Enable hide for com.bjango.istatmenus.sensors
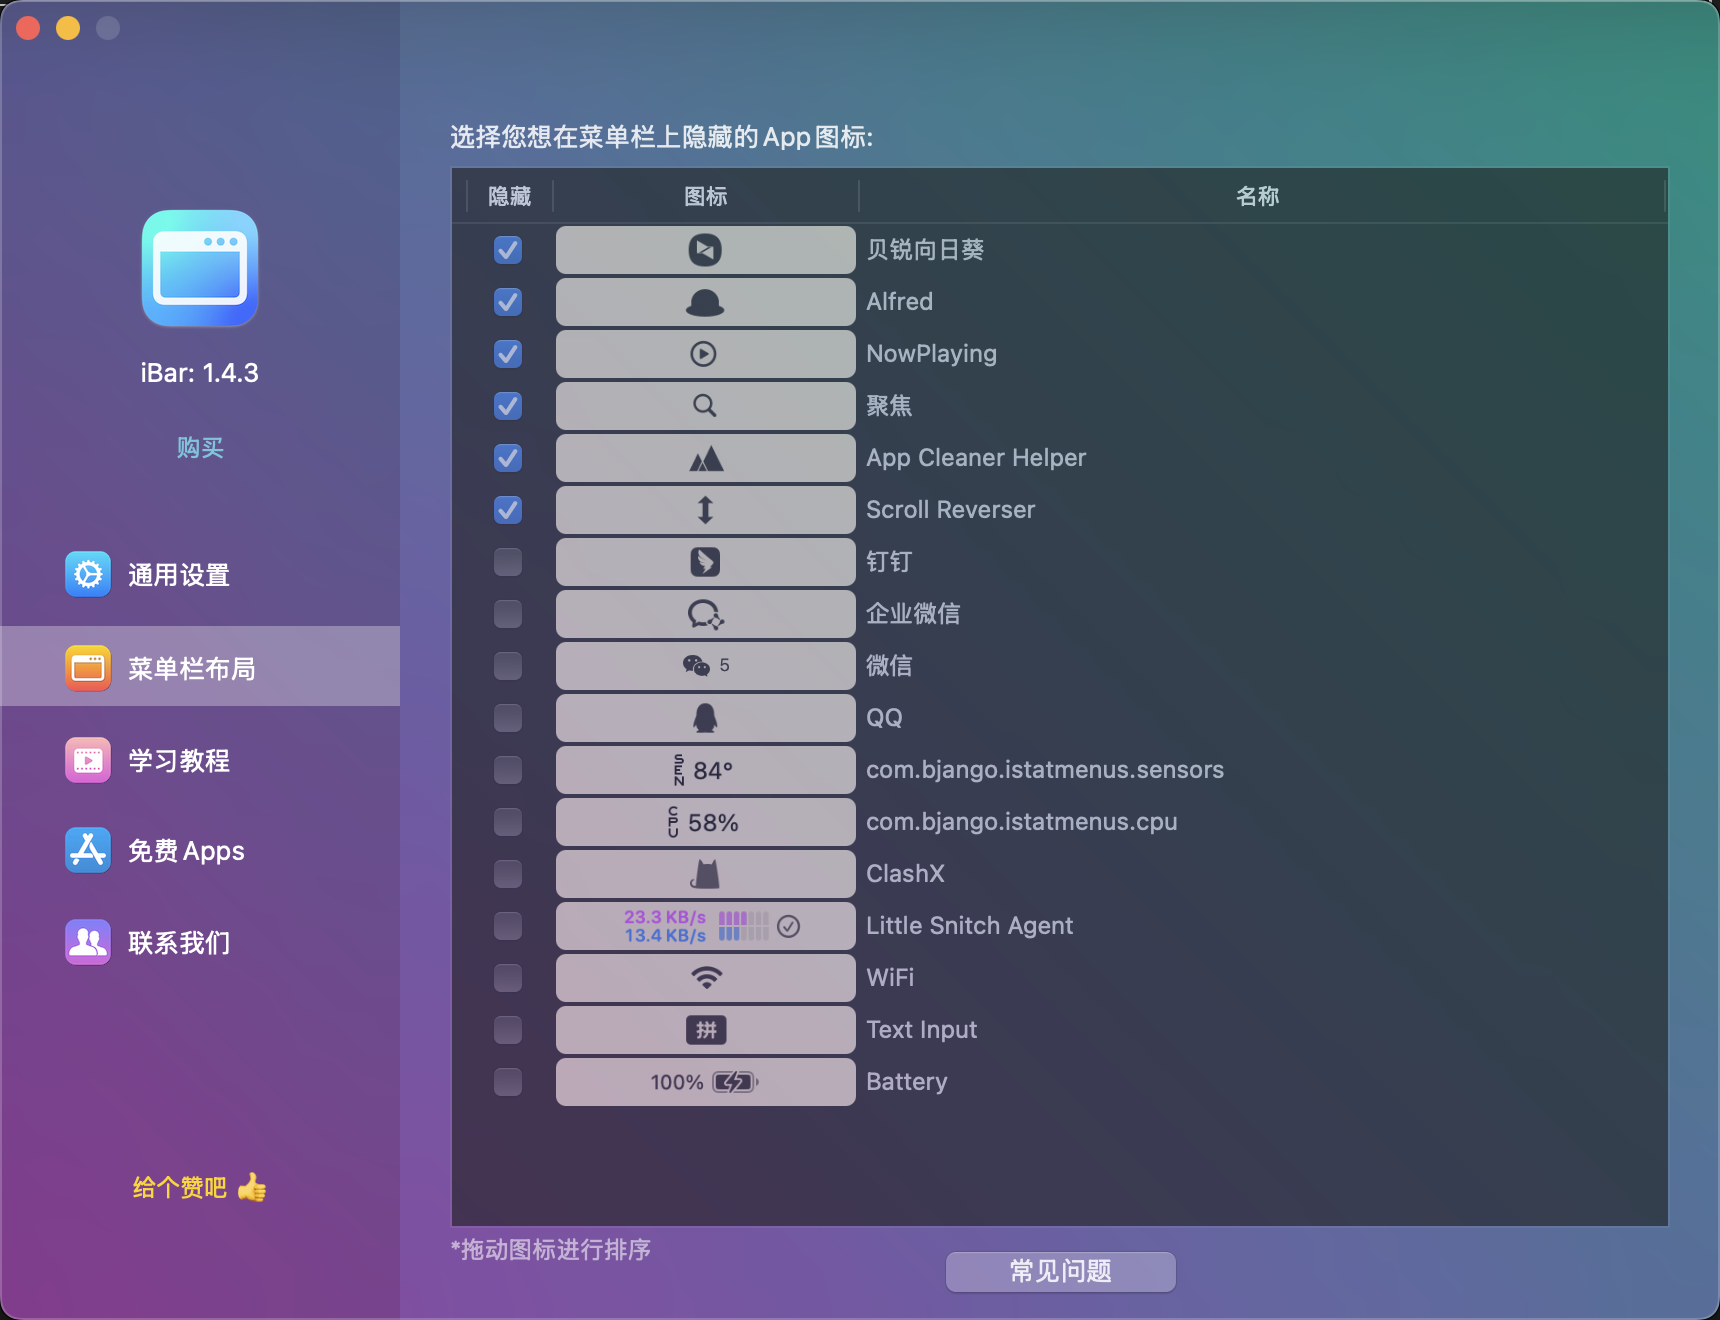 [508, 770]
